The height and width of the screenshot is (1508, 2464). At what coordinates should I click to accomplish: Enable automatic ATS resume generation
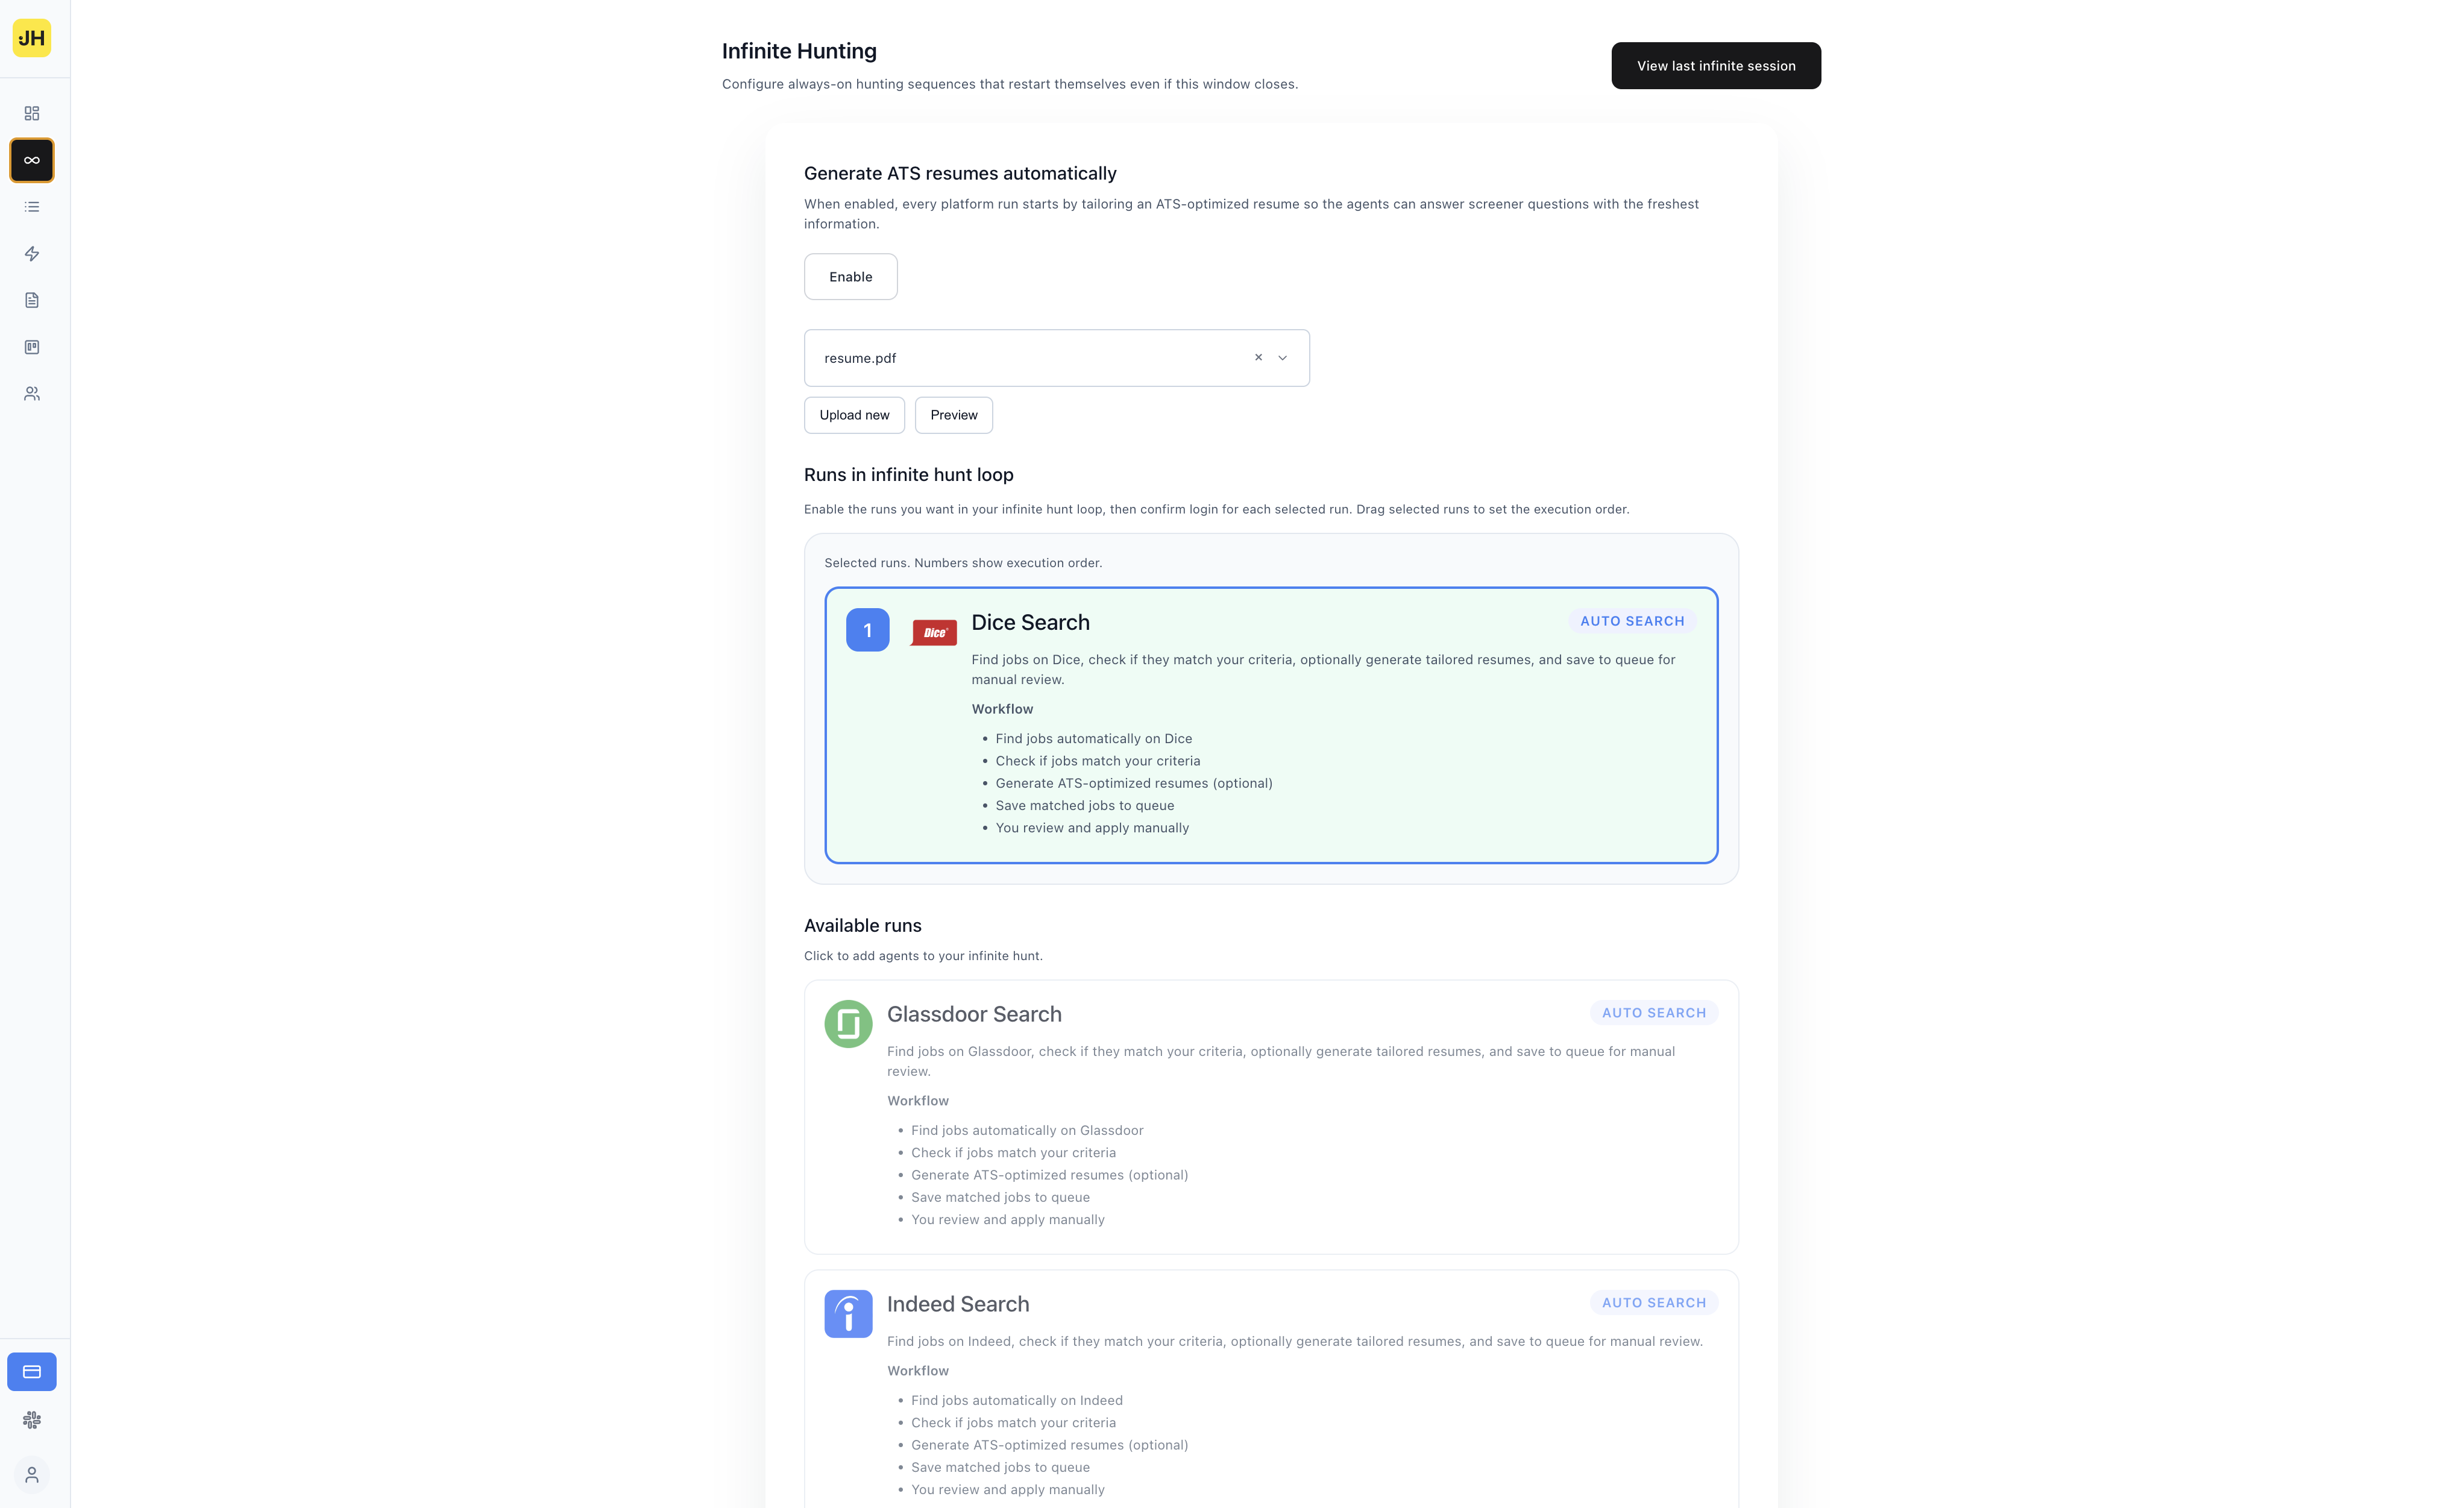point(850,276)
